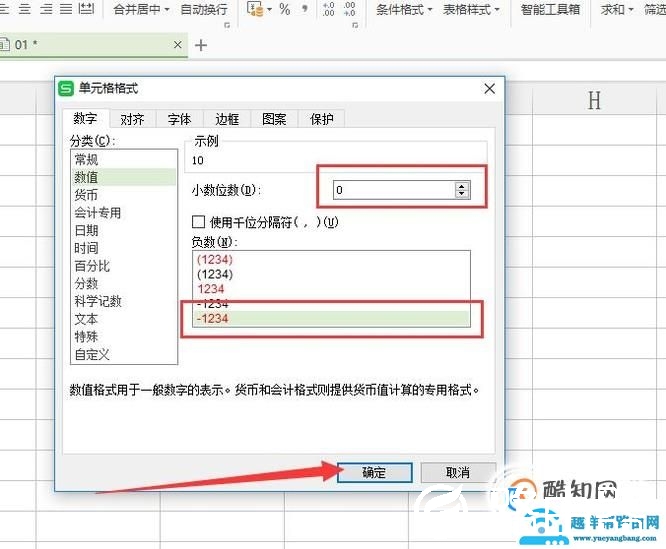Choose highlighted red -1234 negative format

[331, 318]
